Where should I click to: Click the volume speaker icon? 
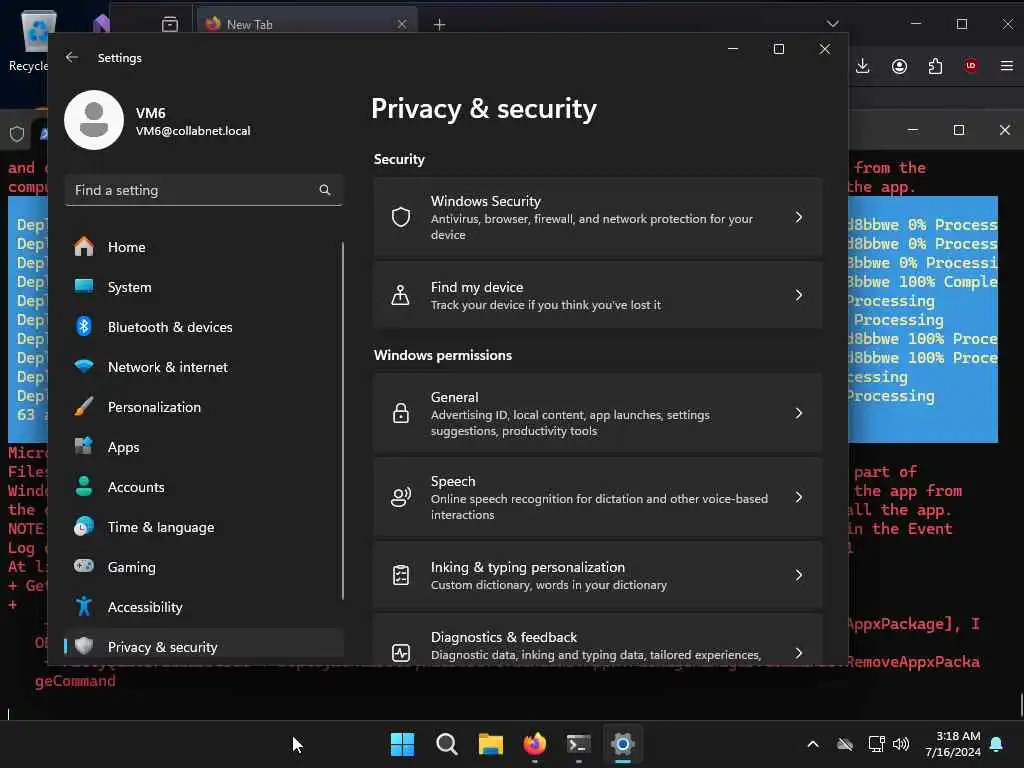[x=901, y=744]
